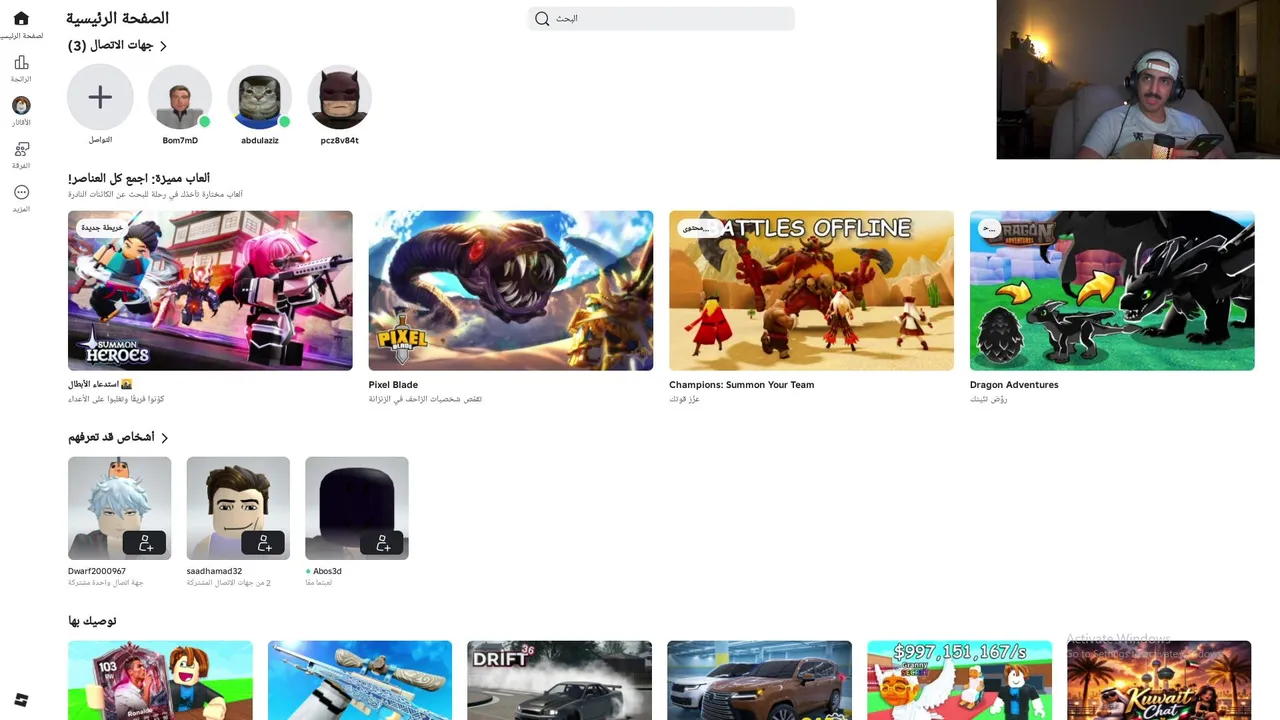Expand the 'أشخاص قد تعرفهم' section chevron
1280x720 pixels.
[165, 438]
